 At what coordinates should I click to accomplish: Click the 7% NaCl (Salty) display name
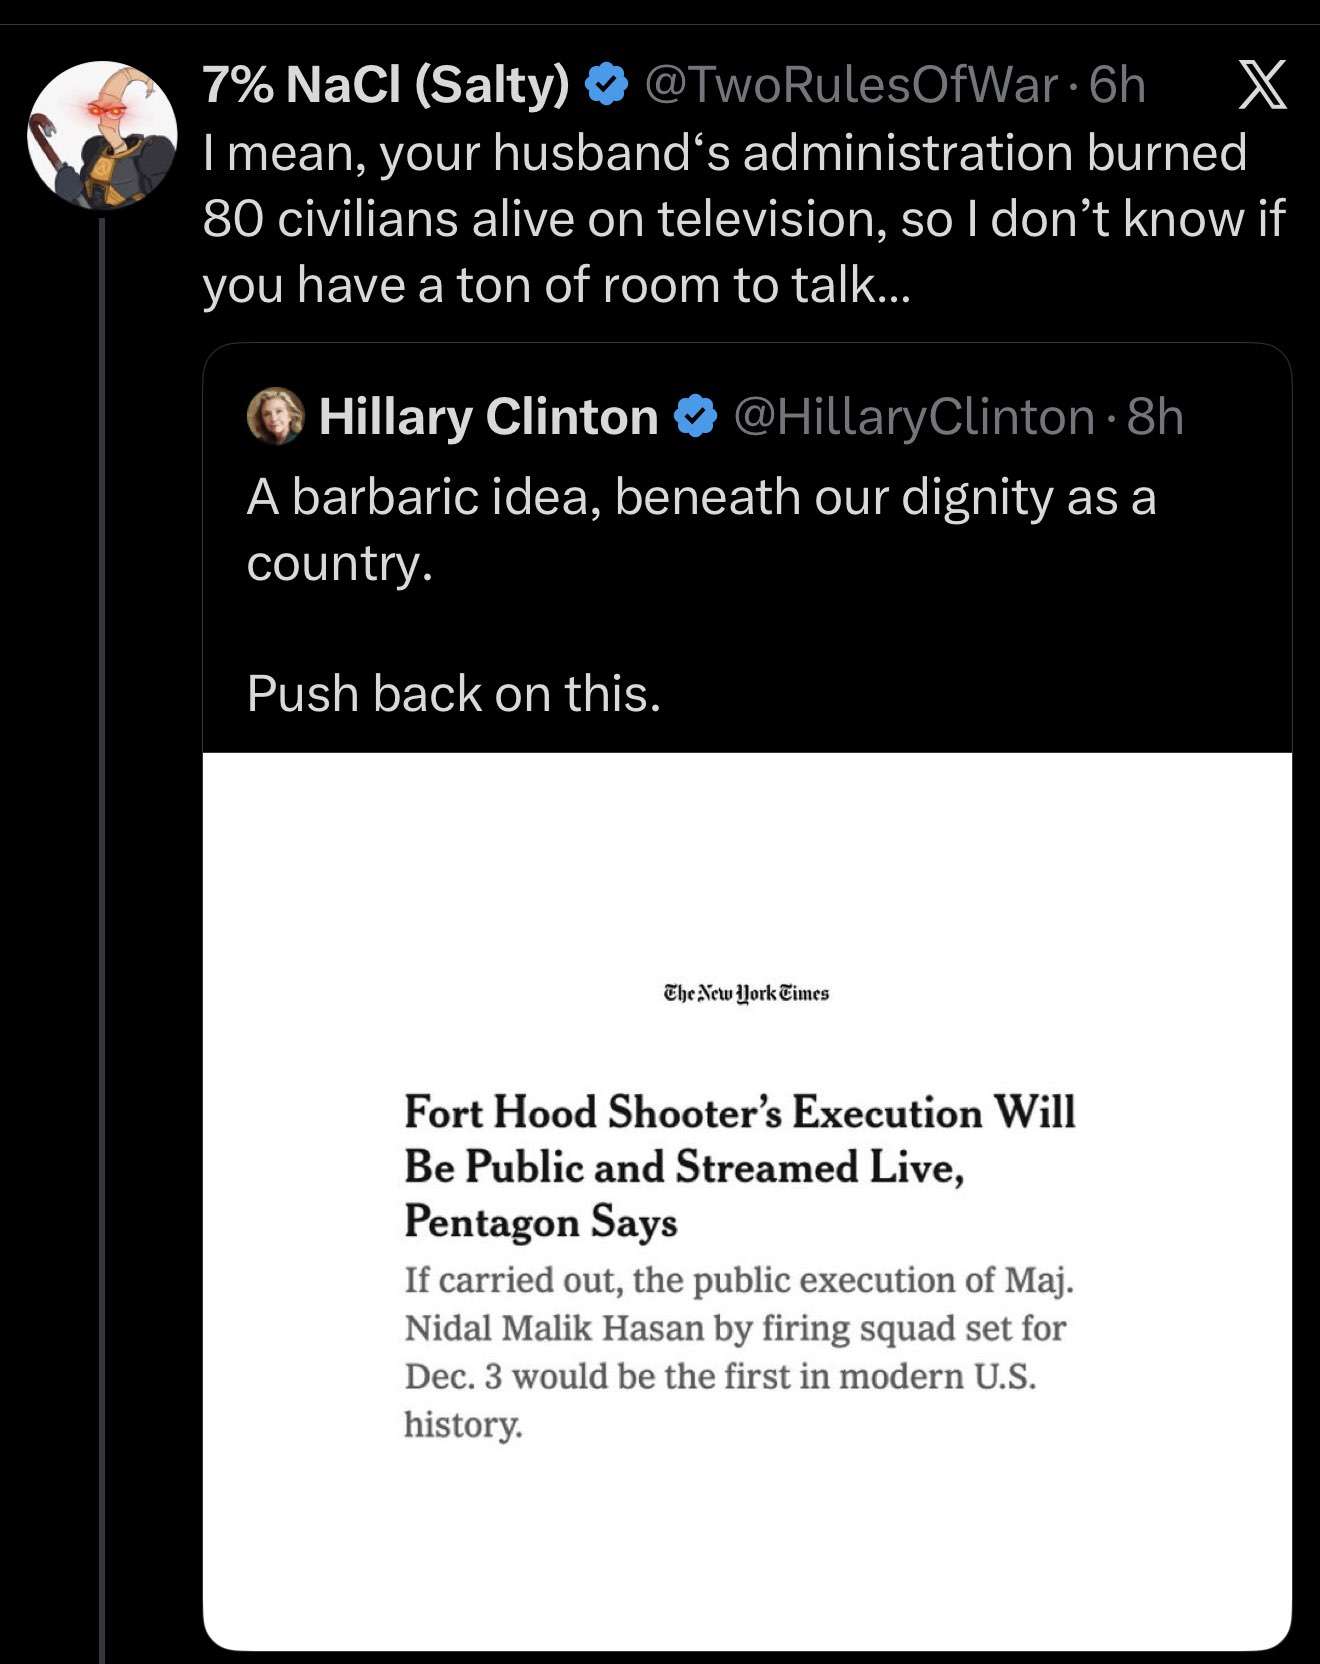[386, 84]
